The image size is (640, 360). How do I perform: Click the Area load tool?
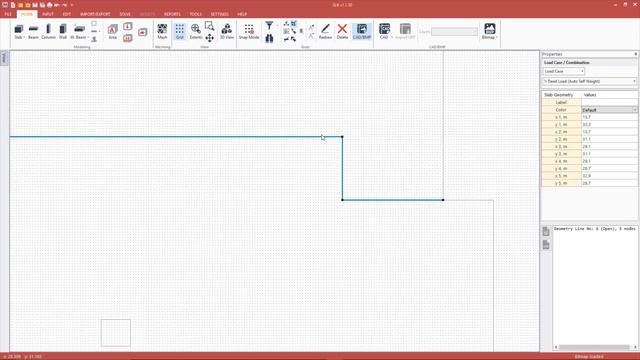113,31
